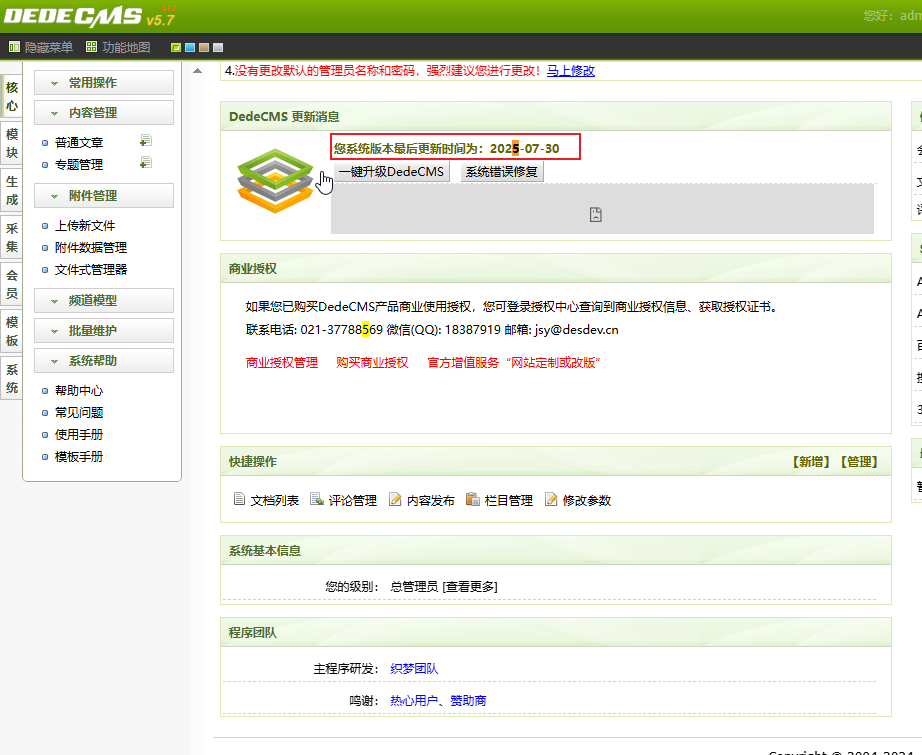Open 上传新文件 menu item
922x755 pixels.
point(85,226)
